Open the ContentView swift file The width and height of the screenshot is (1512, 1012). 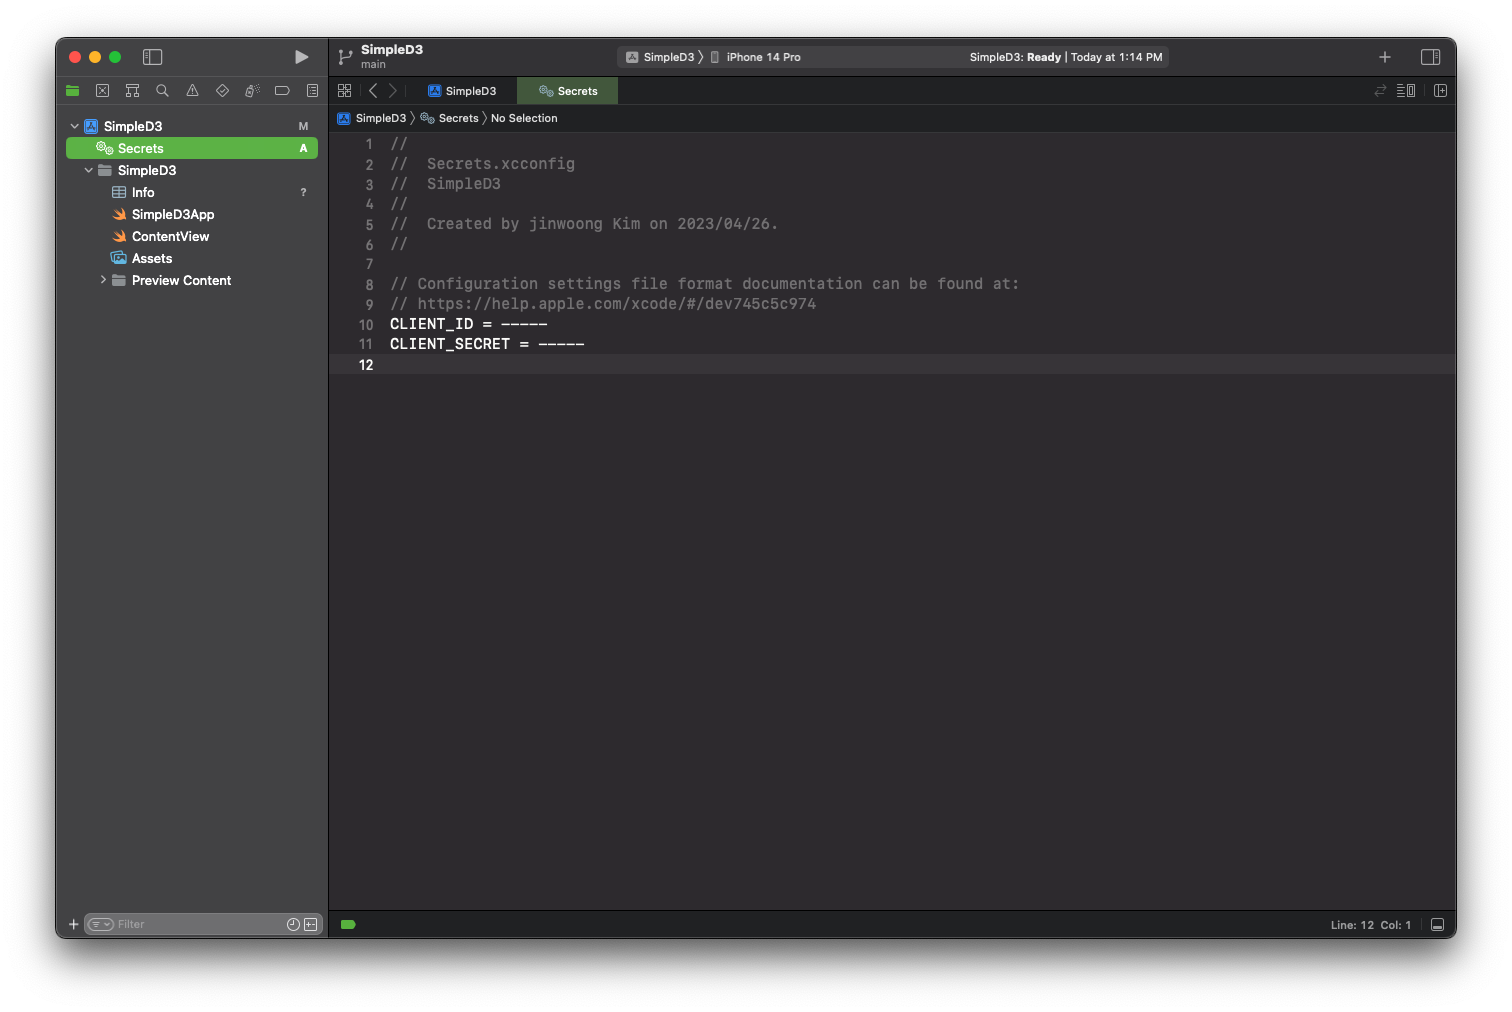[192, 236]
